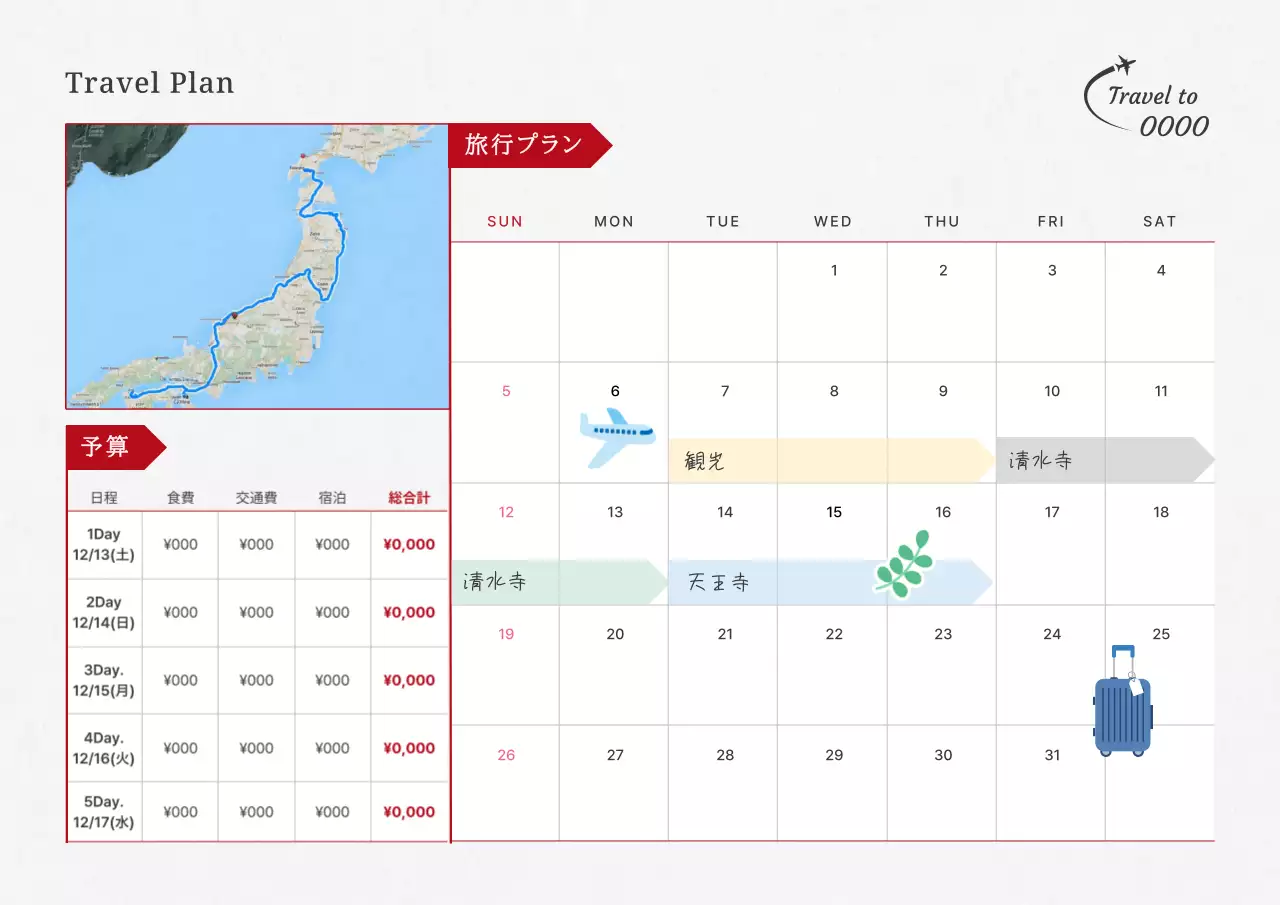Image resolution: width=1280 pixels, height=905 pixels.
Task: Click the red ¥0,000 total for 1Day 12/13
Action: 408,544
